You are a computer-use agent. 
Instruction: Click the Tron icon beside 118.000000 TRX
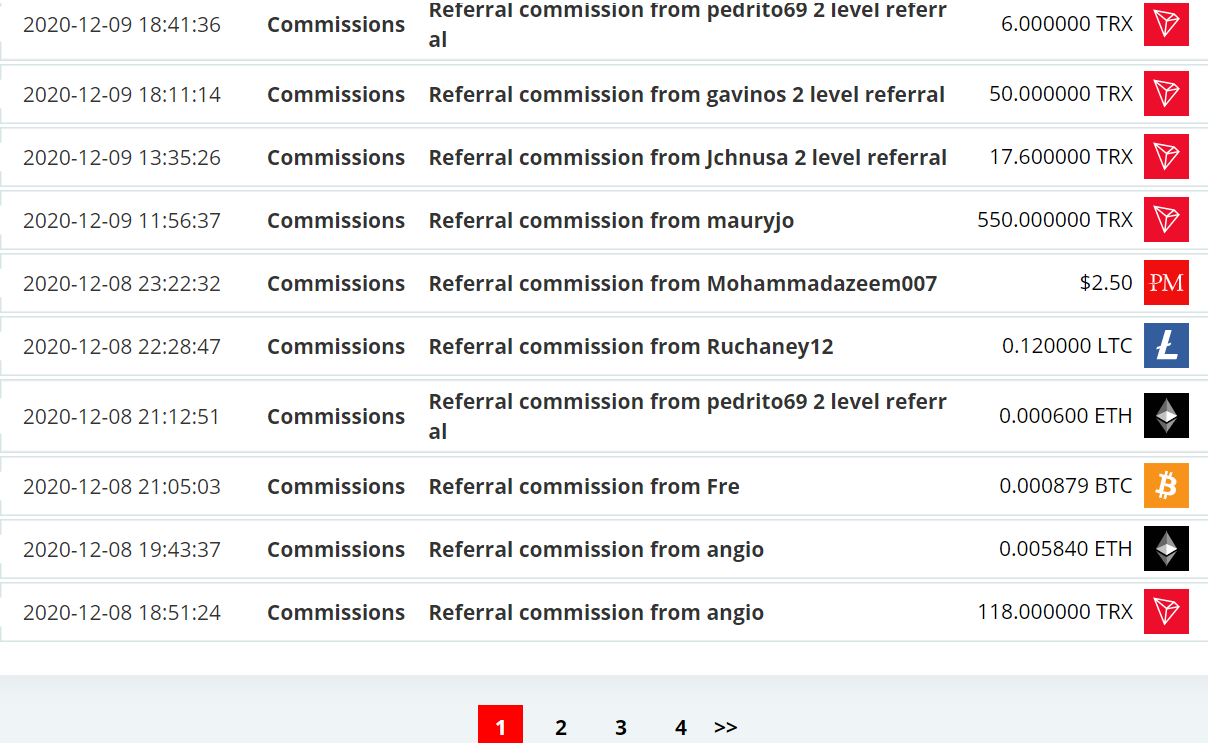coord(1166,612)
